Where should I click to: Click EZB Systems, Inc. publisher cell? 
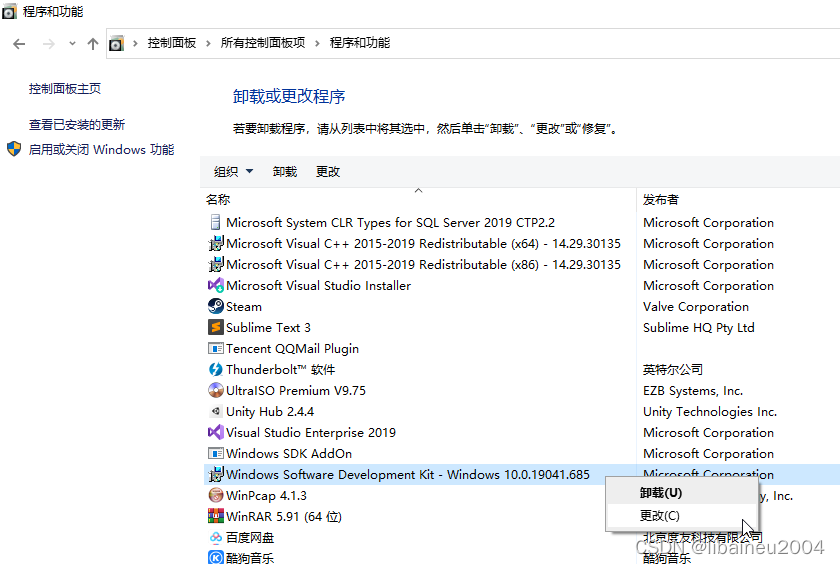693,391
